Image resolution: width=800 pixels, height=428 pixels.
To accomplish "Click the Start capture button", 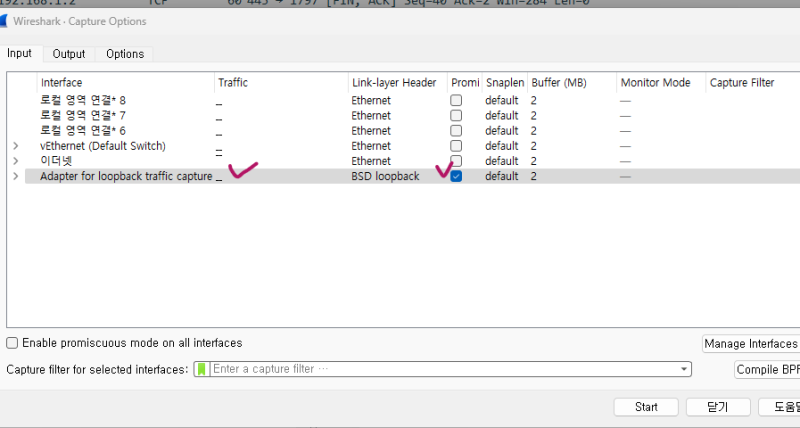I will coord(646,407).
